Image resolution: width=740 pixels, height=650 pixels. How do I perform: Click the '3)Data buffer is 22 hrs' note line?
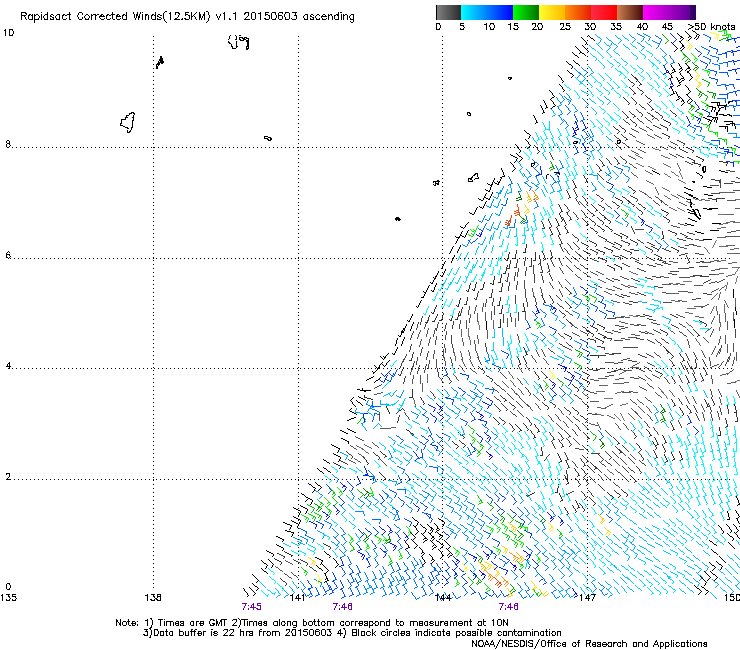click(352, 633)
